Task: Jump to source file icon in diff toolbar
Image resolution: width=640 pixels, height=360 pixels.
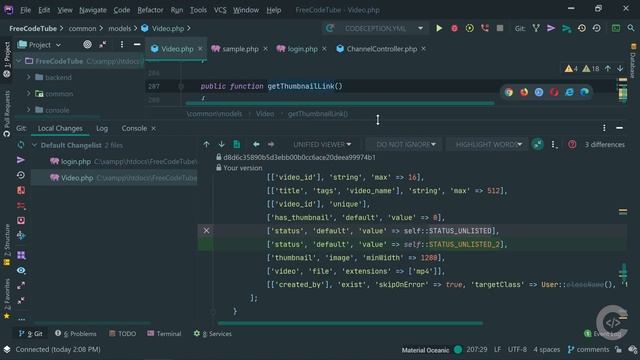Action: [x=236, y=144]
